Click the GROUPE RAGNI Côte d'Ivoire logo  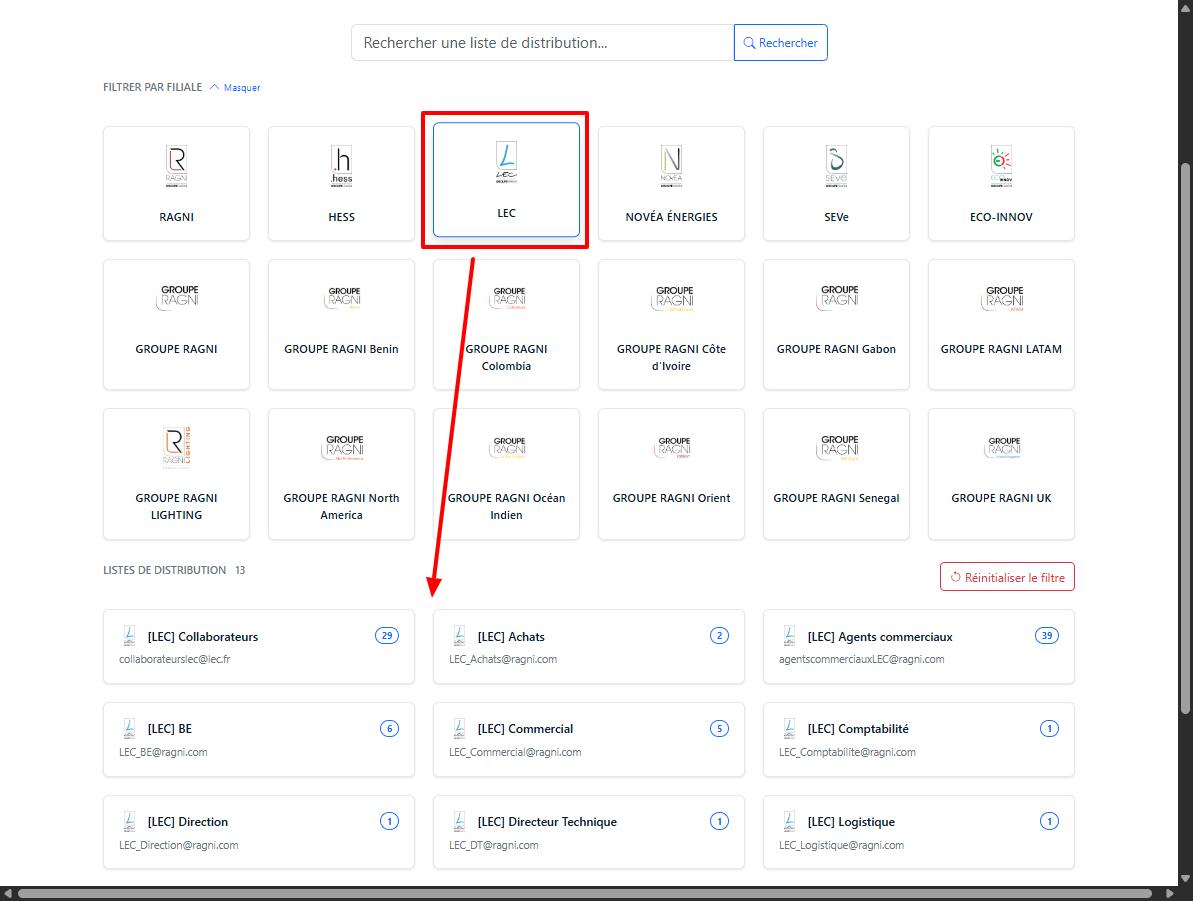pyautogui.click(x=672, y=298)
